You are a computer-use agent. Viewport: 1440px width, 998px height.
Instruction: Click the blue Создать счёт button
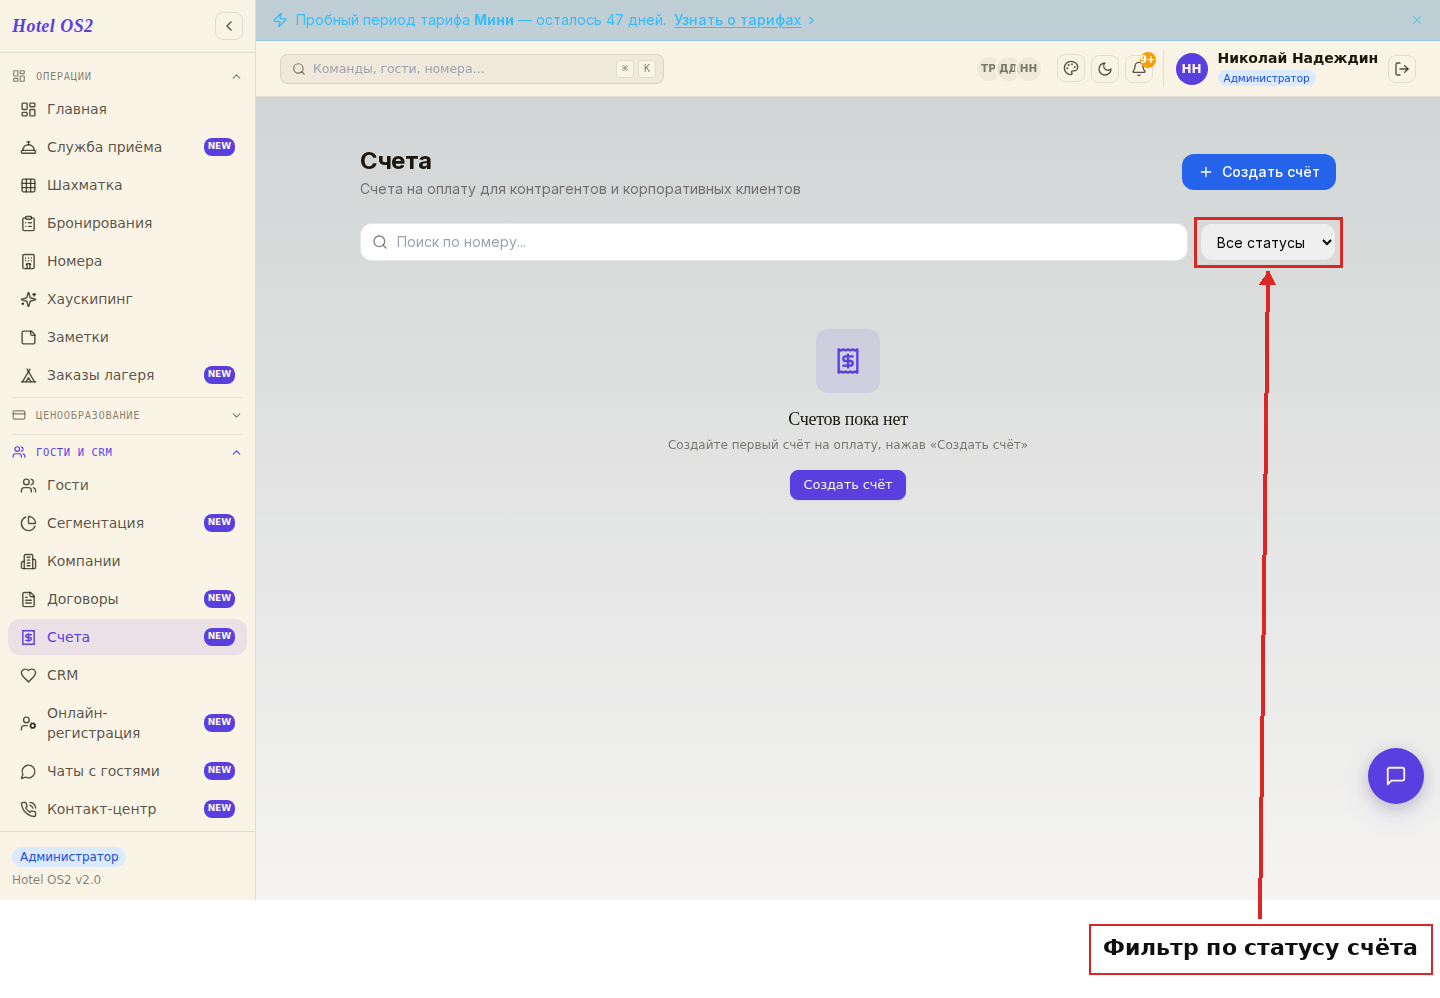click(1259, 172)
